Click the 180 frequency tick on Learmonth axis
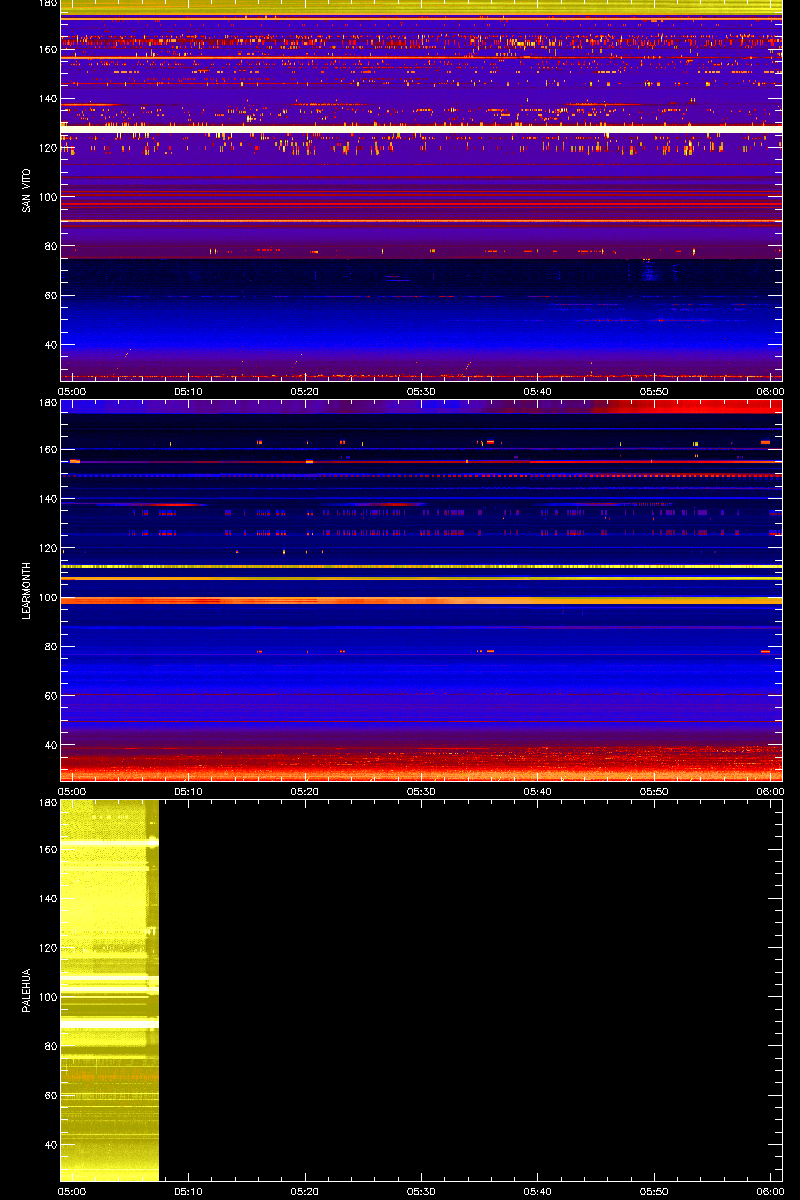 pyautogui.click(x=48, y=404)
